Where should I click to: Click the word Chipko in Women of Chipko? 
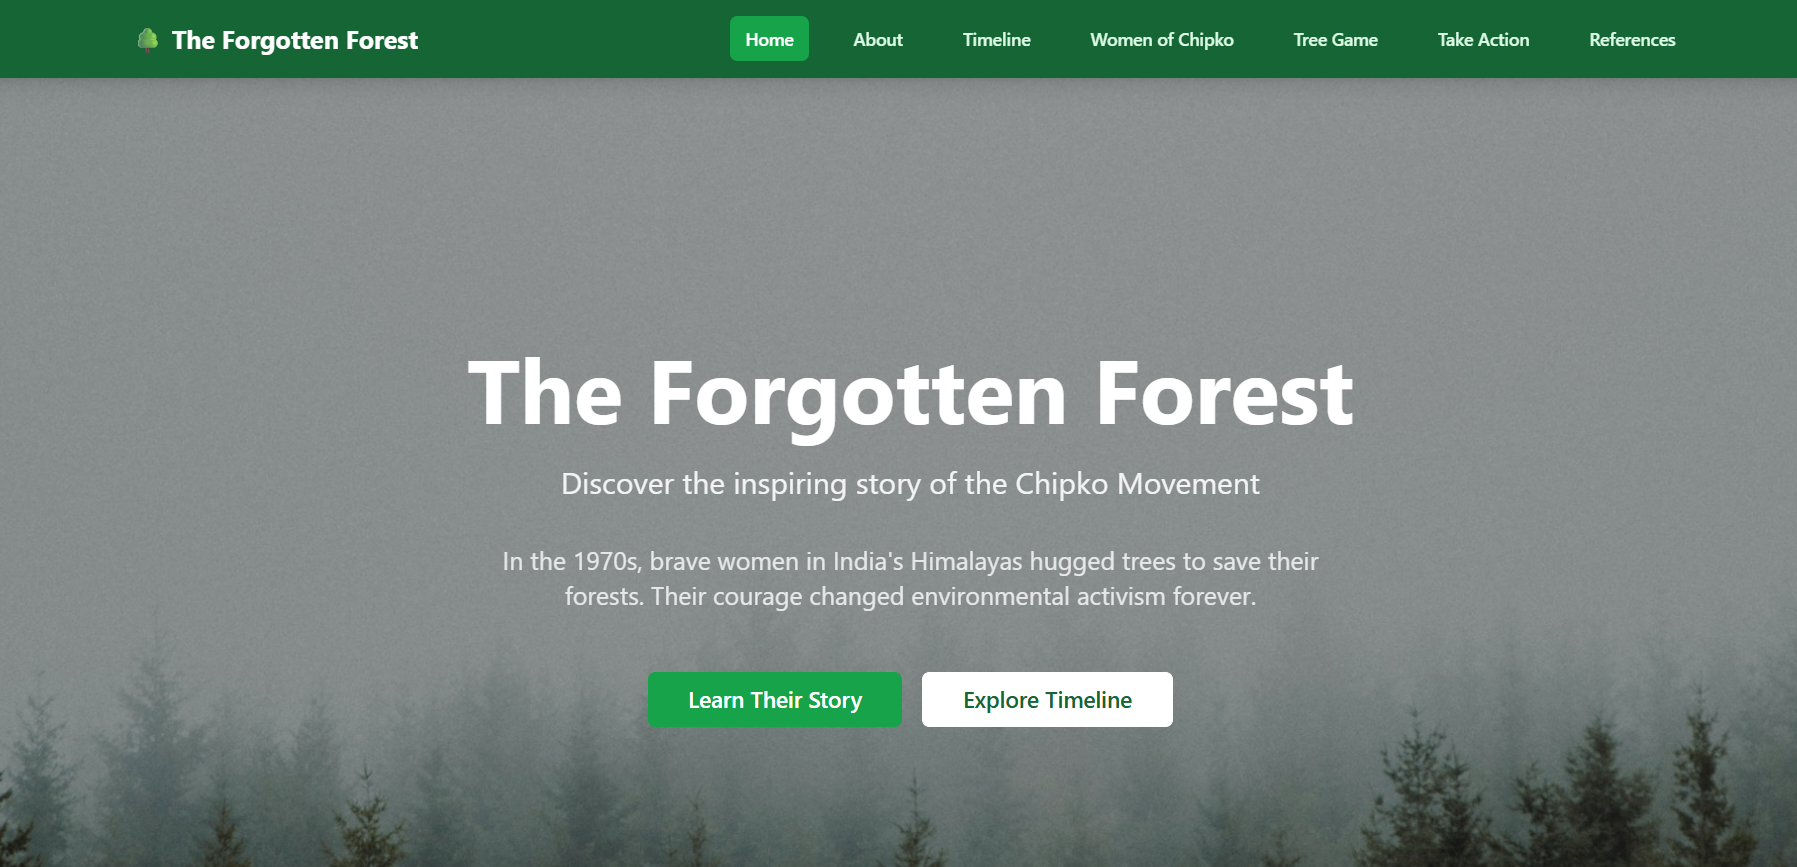(x=1205, y=40)
